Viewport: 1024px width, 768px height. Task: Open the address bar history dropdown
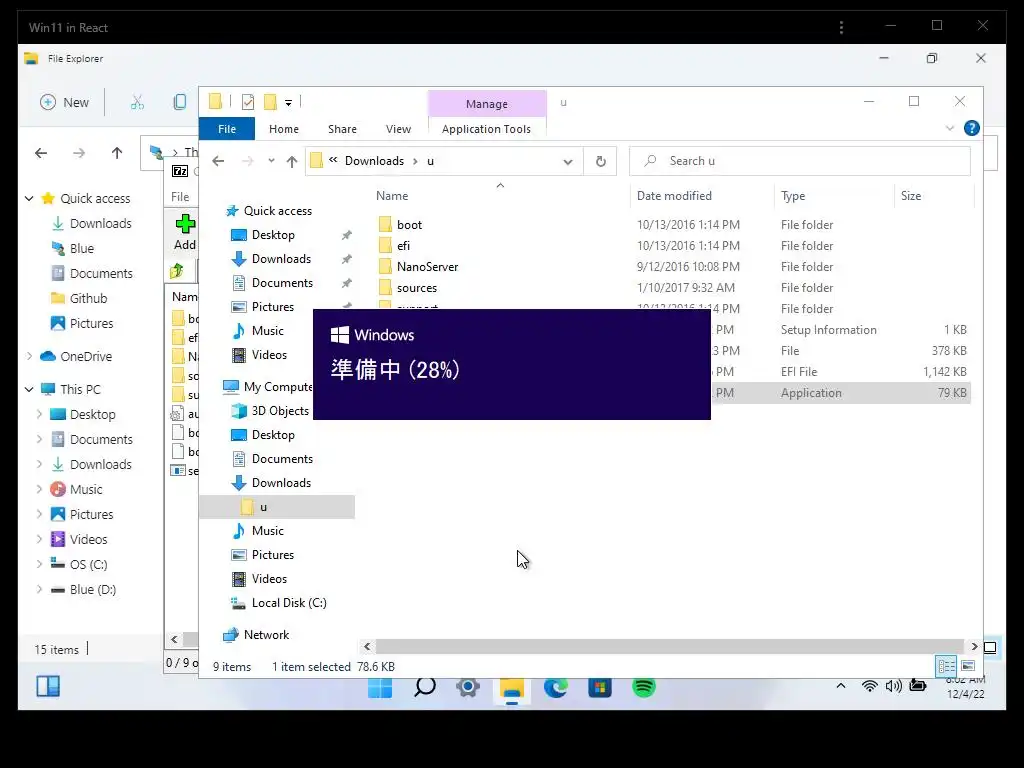pyautogui.click(x=568, y=161)
